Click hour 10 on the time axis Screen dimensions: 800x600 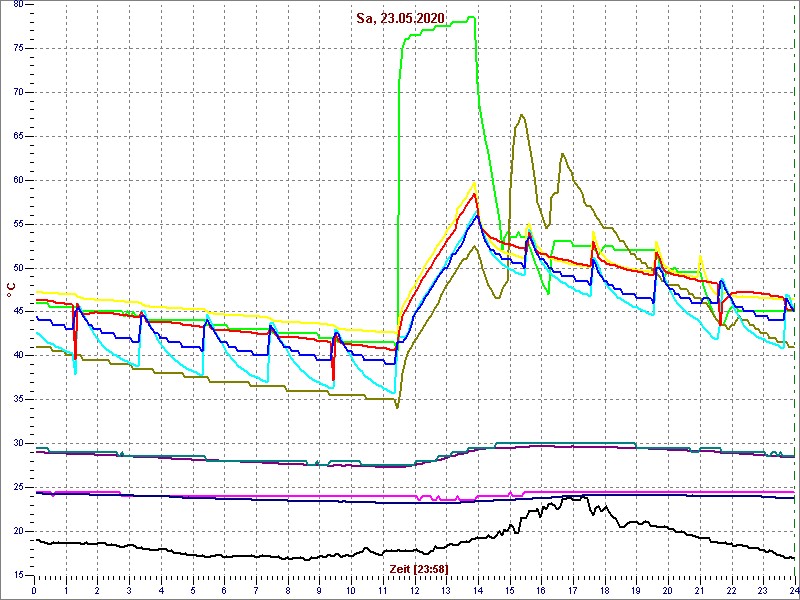pos(351,590)
